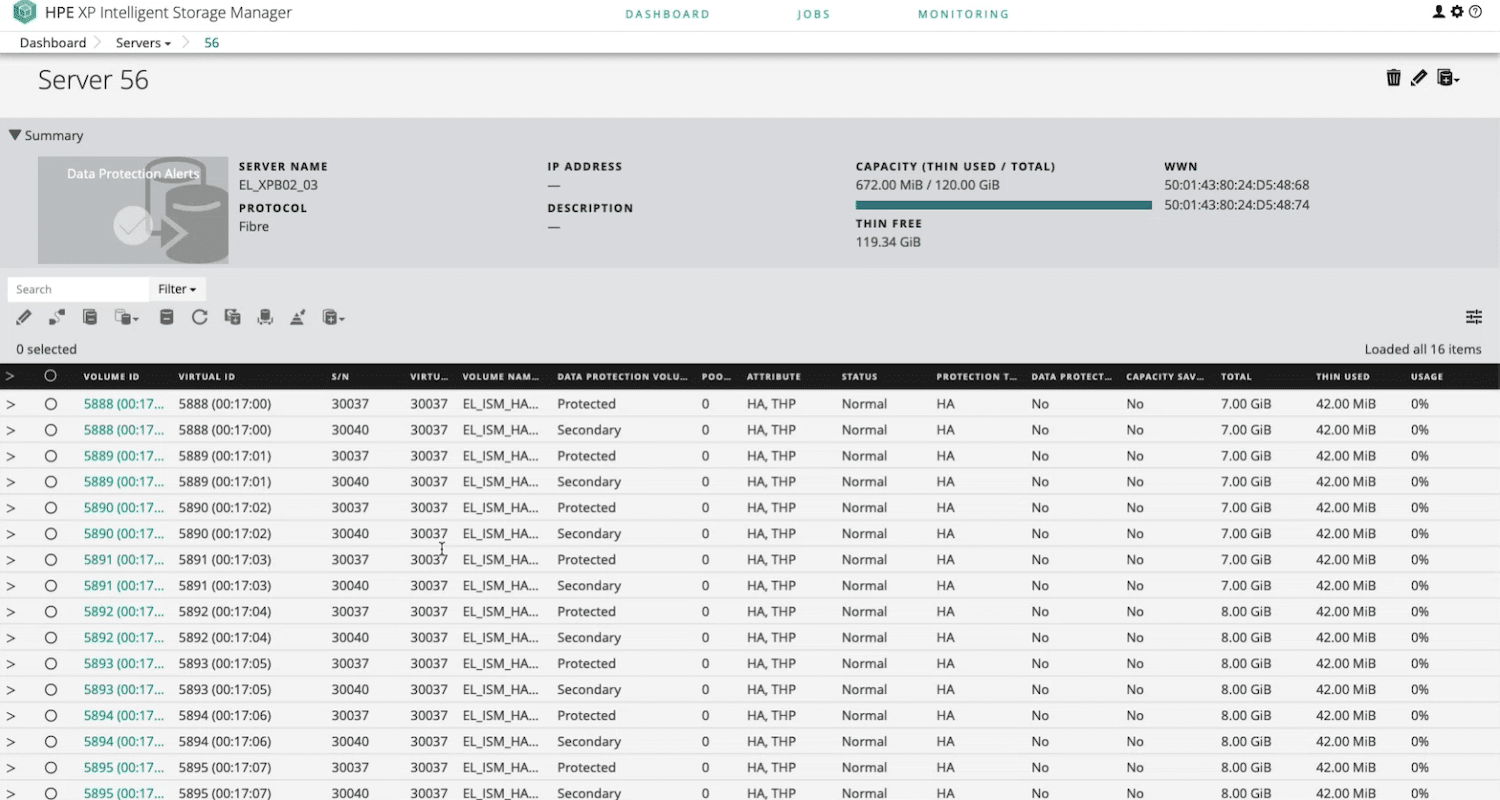Open last toolbar dropdown with plus cylinder
Screen dimensions: 1500x800
pos(334,317)
